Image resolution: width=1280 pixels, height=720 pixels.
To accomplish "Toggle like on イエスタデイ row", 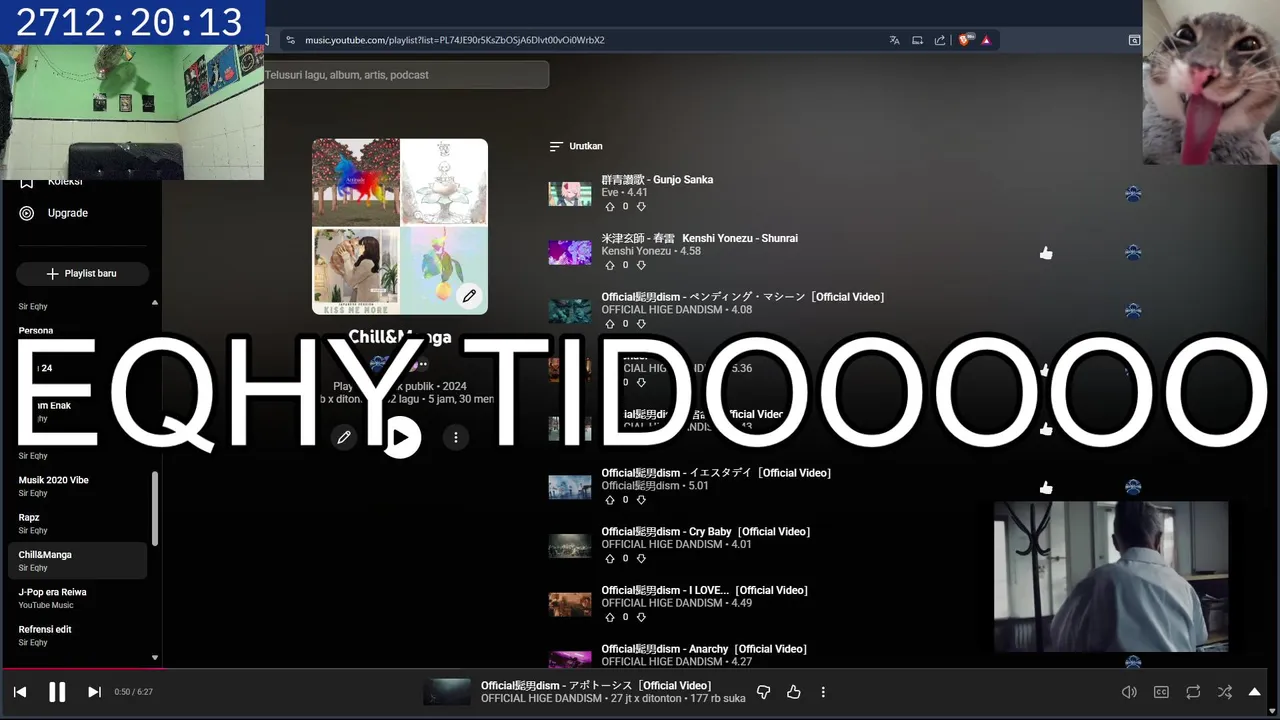I will coord(1046,487).
